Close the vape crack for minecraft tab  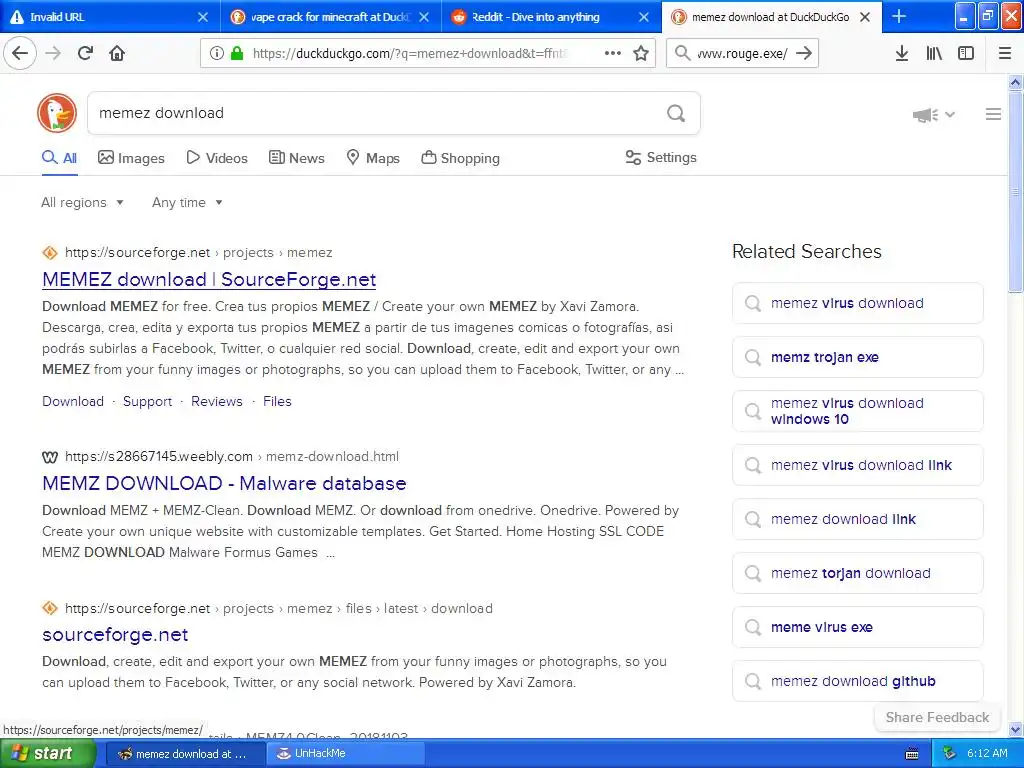click(x=424, y=17)
